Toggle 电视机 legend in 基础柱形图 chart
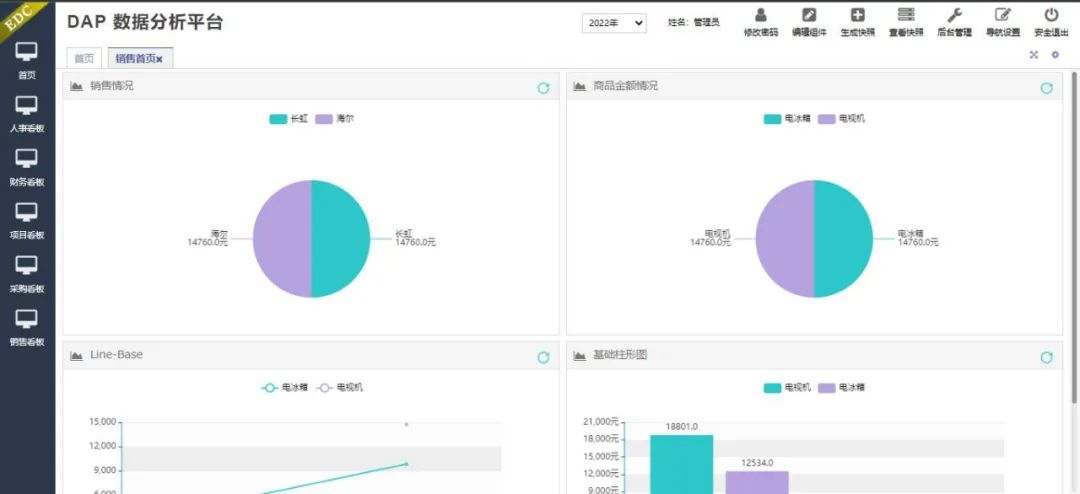 point(789,388)
